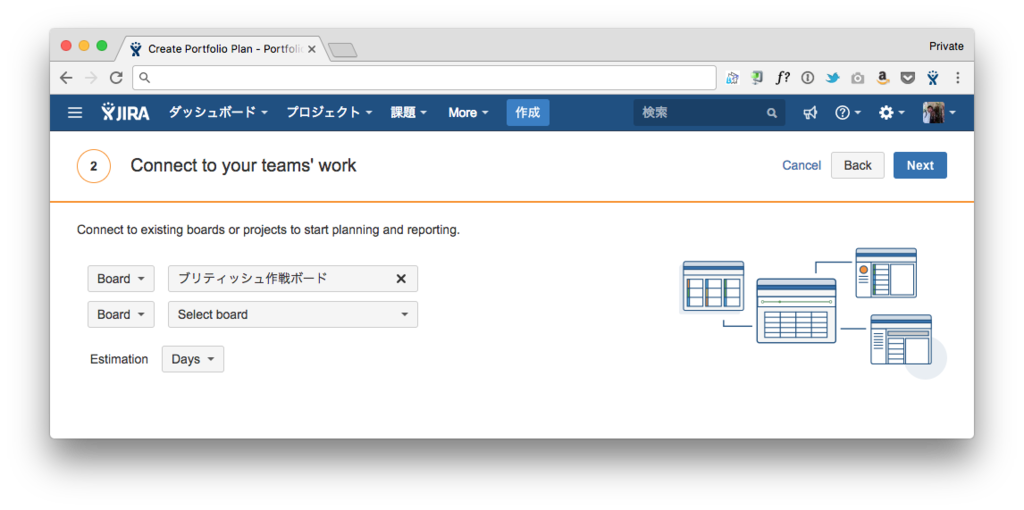
Task: Expand the Select board dropdown
Action: pyautogui.click(x=293, y=315)
